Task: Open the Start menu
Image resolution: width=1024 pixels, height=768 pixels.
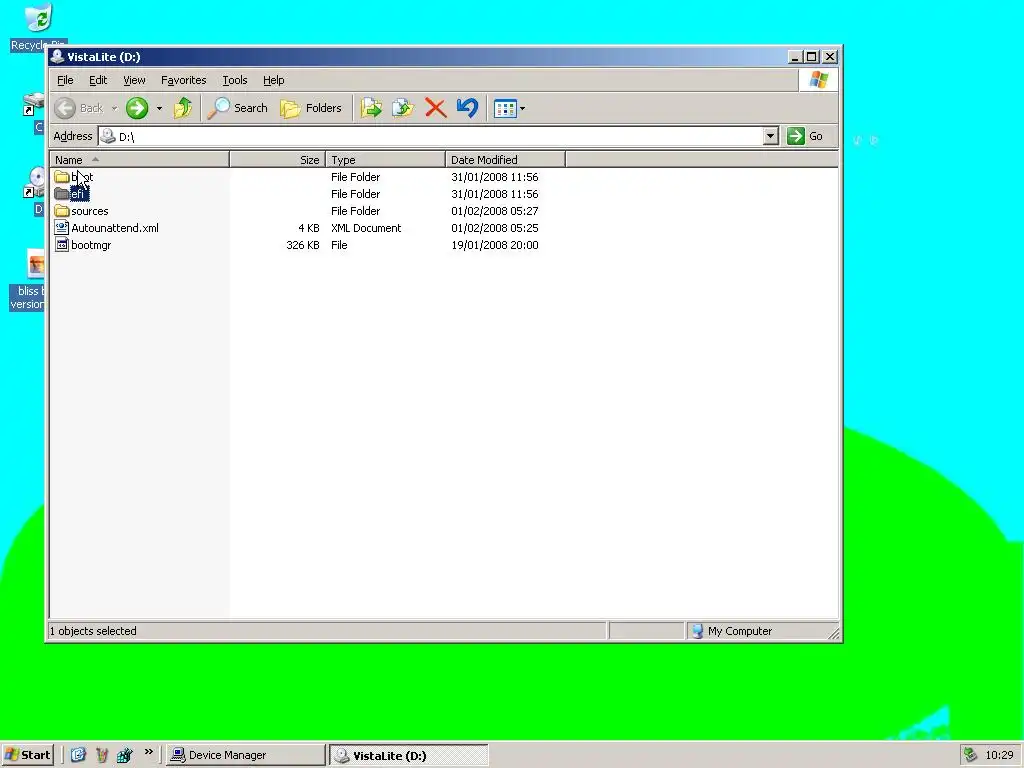Action: (x=27, y=755)
